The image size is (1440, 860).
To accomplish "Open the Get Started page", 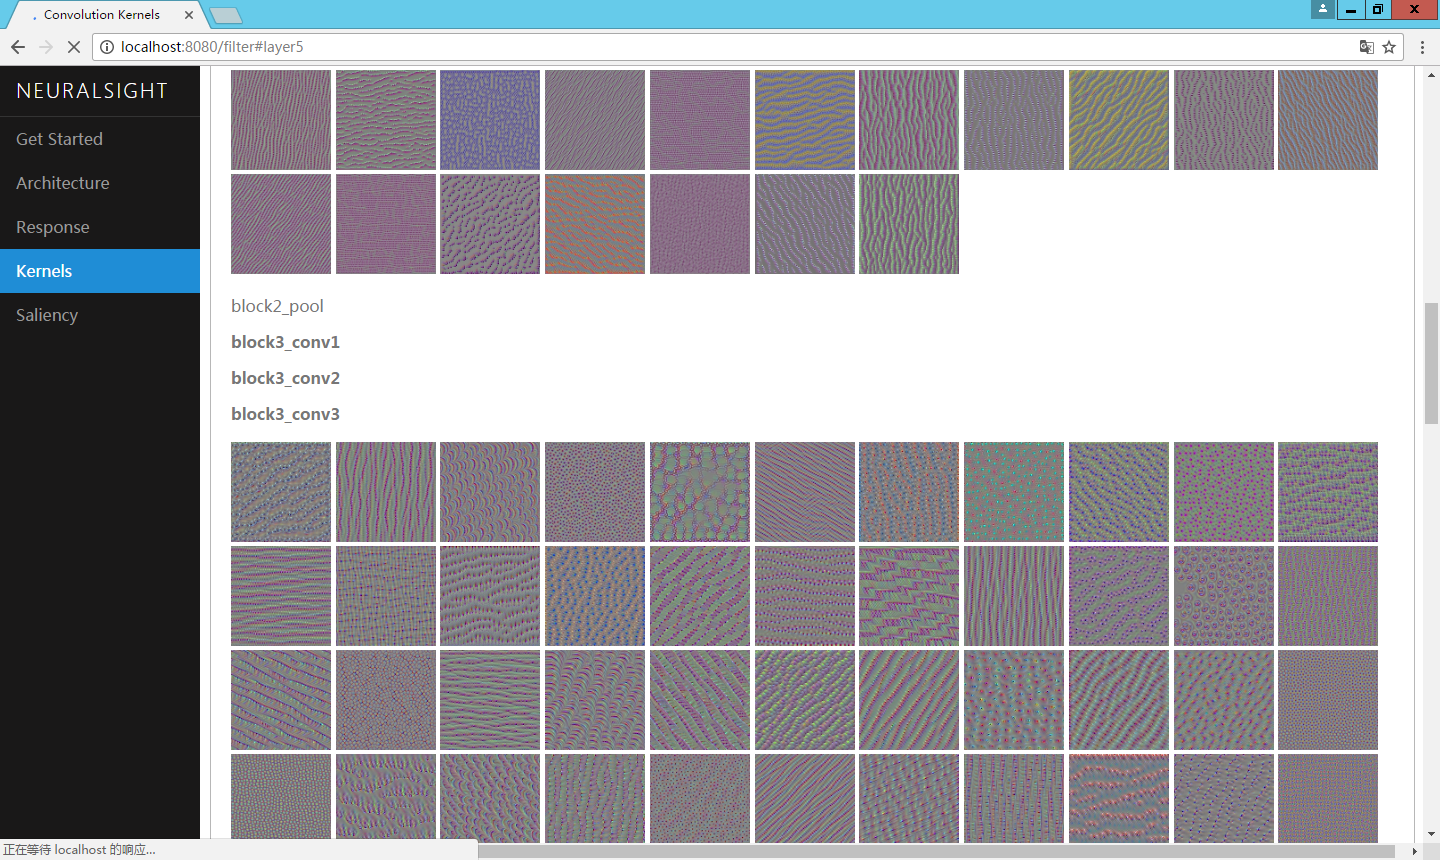I will [x=100, y=139].
